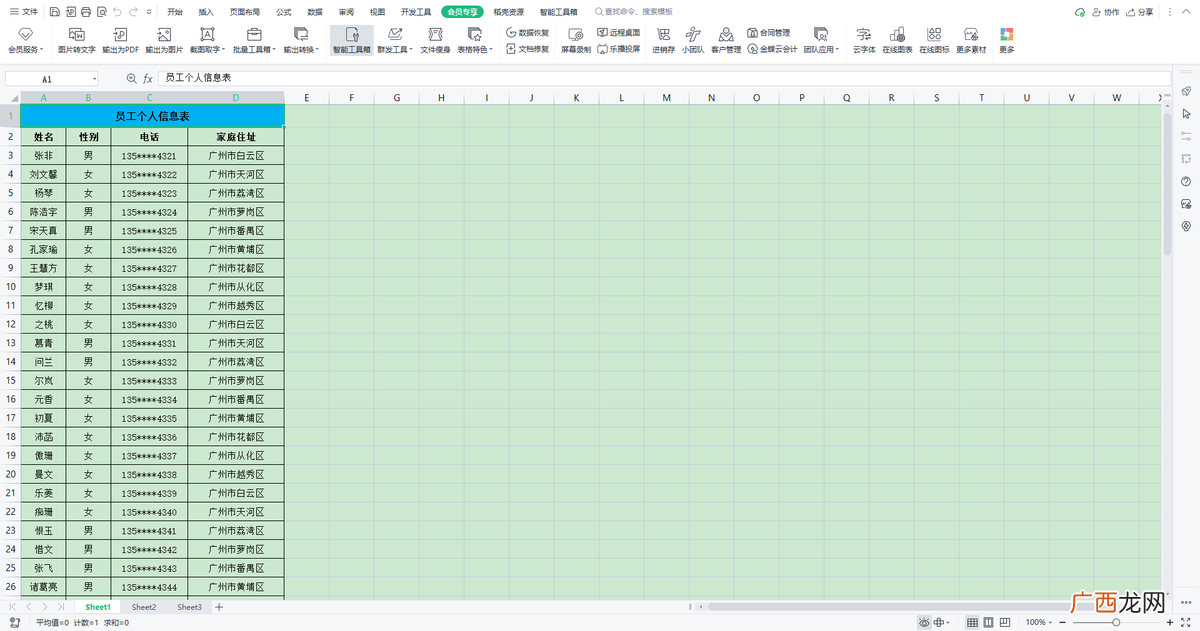Open 在线图表 online charts
This screenshot has width=1200, height=631.
(x=897, y=41)
